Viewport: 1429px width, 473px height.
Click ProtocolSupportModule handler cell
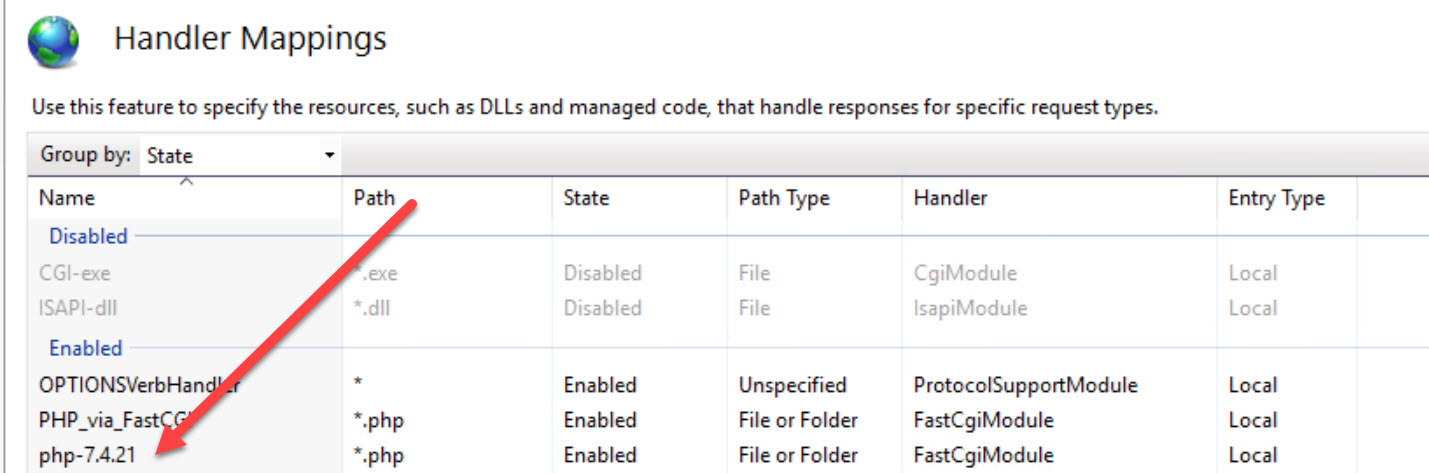pos(1025,385)
